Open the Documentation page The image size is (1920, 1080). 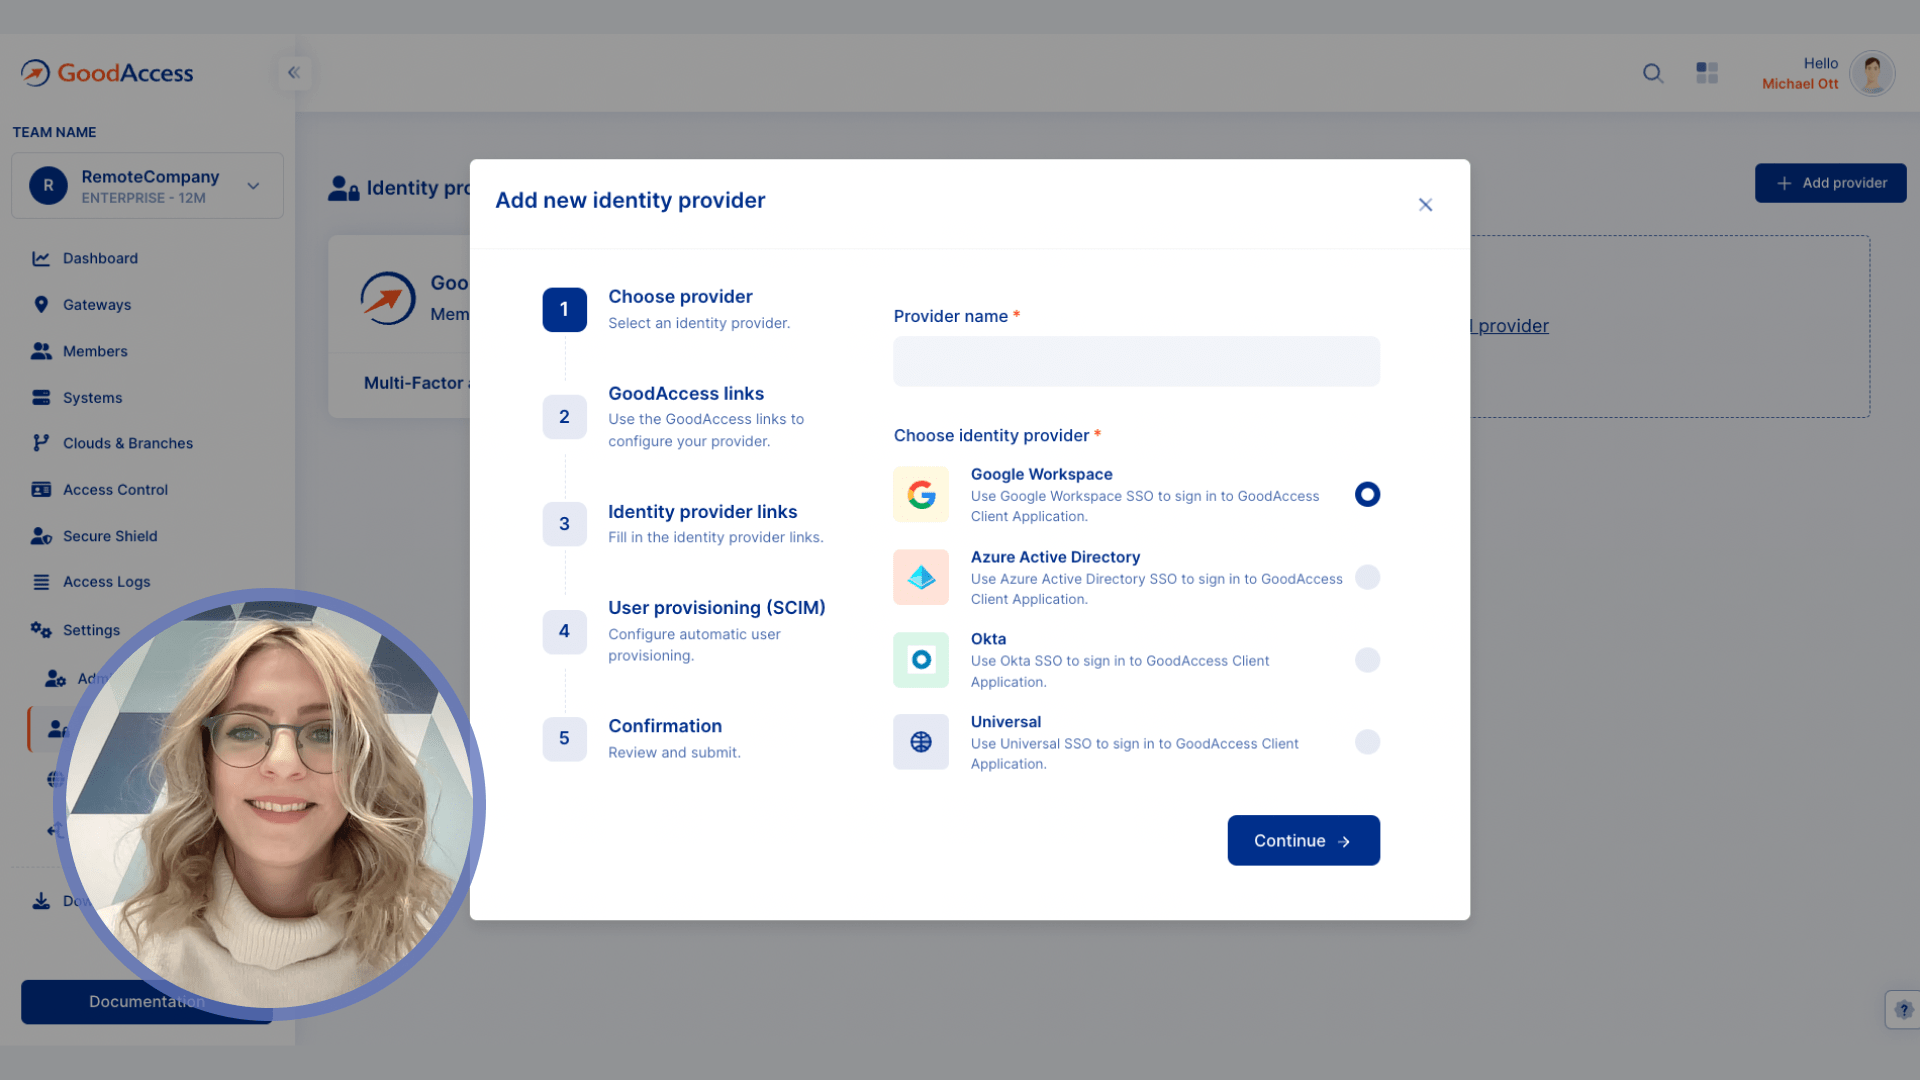pos(146,1001)
